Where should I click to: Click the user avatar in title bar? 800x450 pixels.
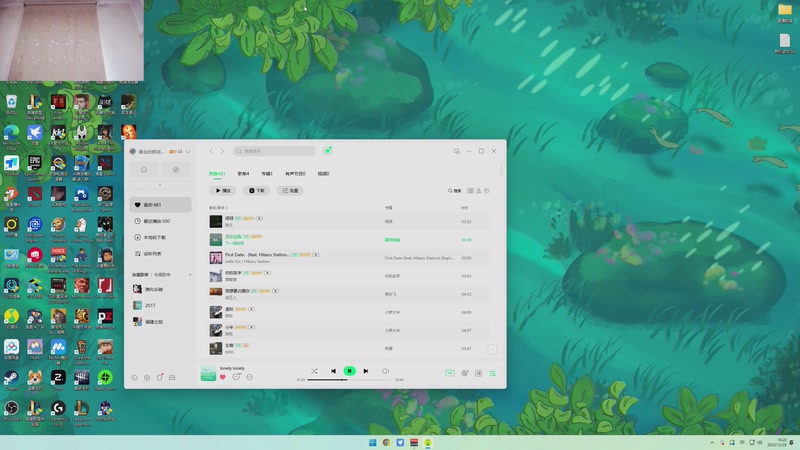(x=133, y=152)
